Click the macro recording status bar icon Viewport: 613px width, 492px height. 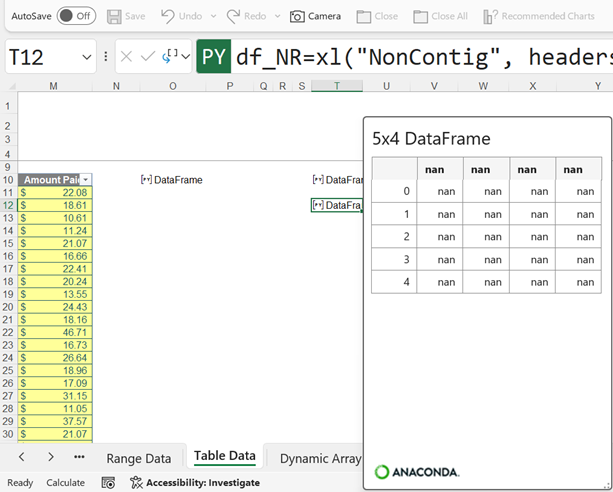108,482
